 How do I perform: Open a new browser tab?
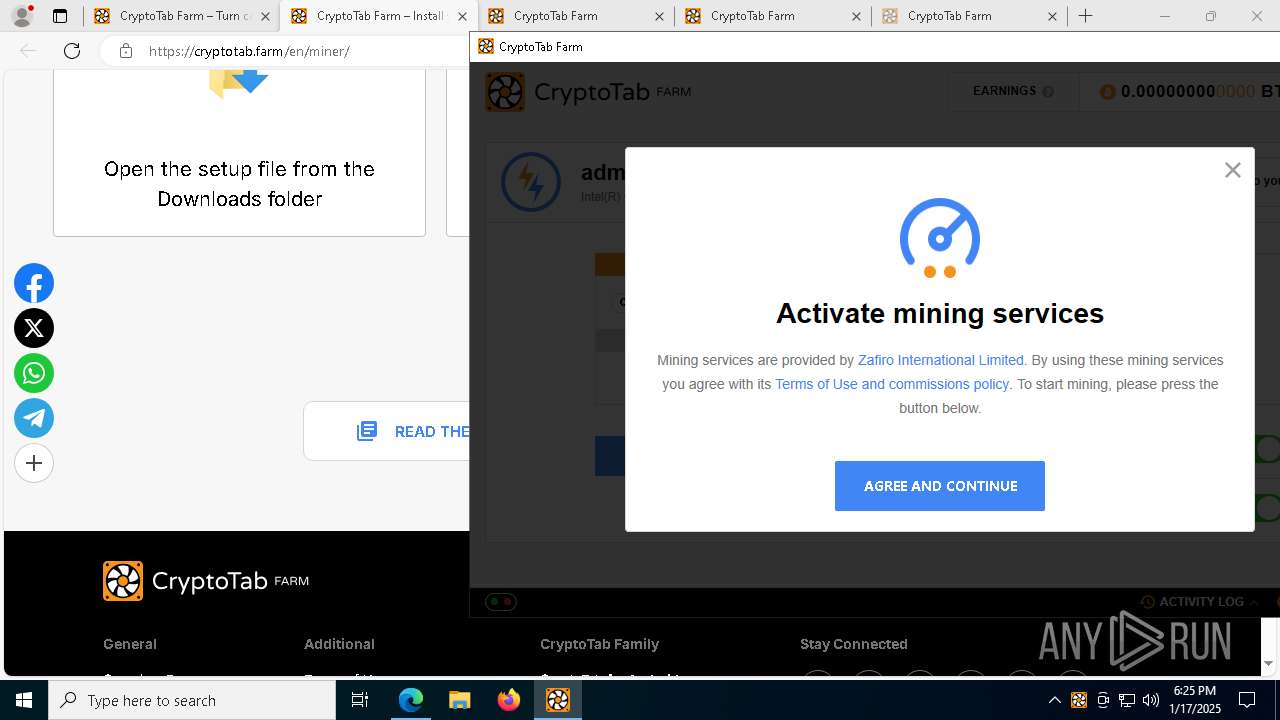click(x=1085, y=16)
